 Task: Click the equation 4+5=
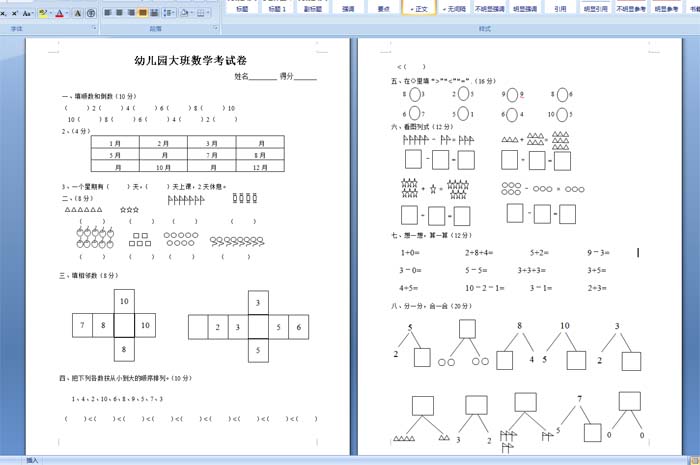[409, 288]
